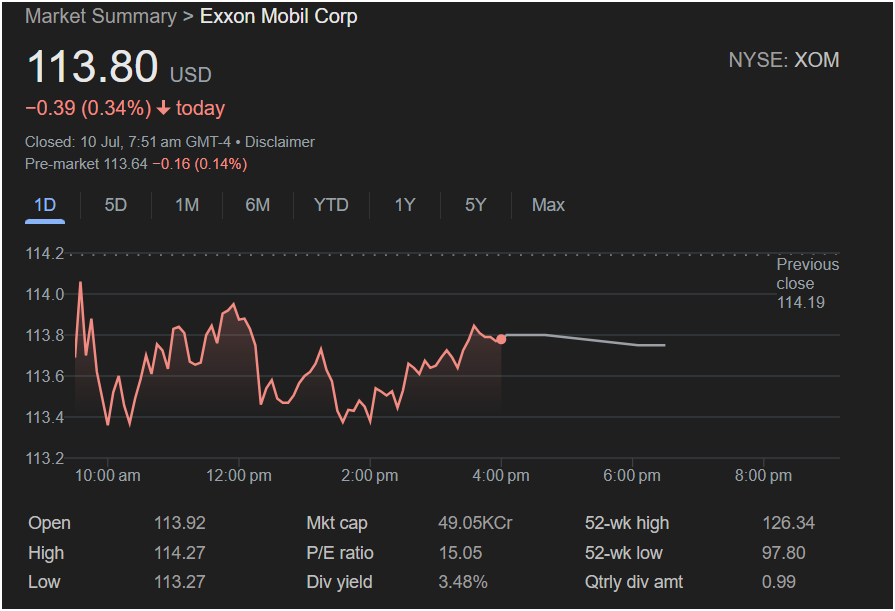Click the Div yield value 3.48%
Screen dimensions: 895x611
(463, 582)
